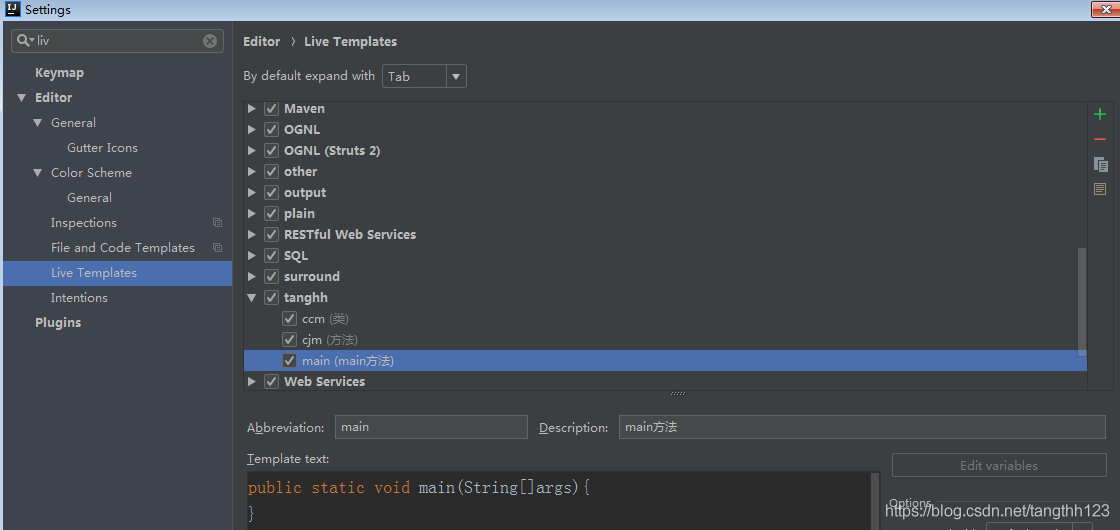
Task: Toggle the Web Services group checkbox
Action: coord(271,381)
